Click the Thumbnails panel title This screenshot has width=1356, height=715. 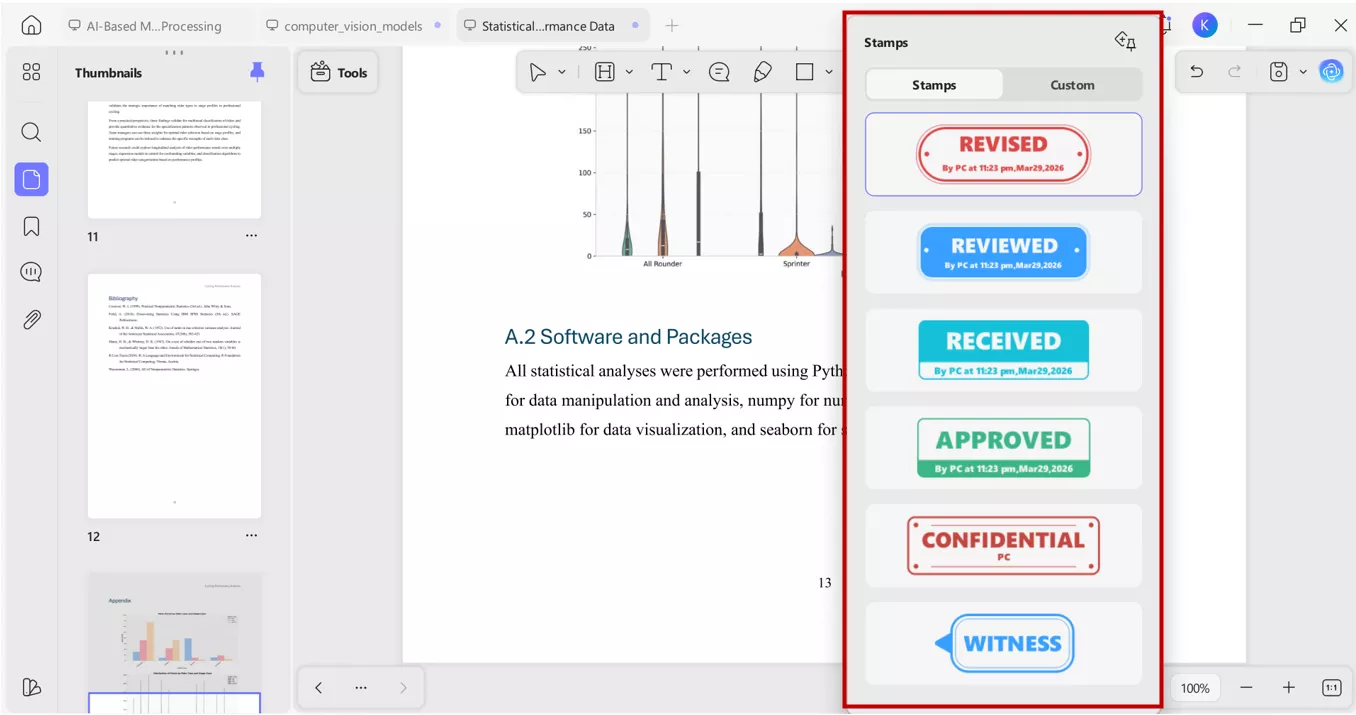pyautogui.click(x=108, y=72)
